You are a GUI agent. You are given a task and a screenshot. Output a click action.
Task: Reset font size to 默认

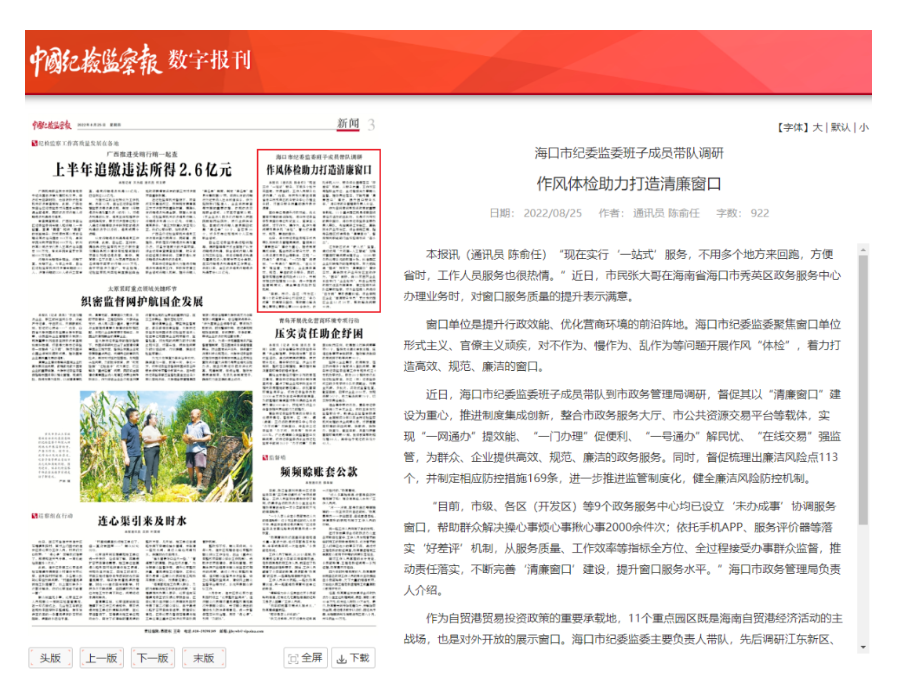coord(840,127)
